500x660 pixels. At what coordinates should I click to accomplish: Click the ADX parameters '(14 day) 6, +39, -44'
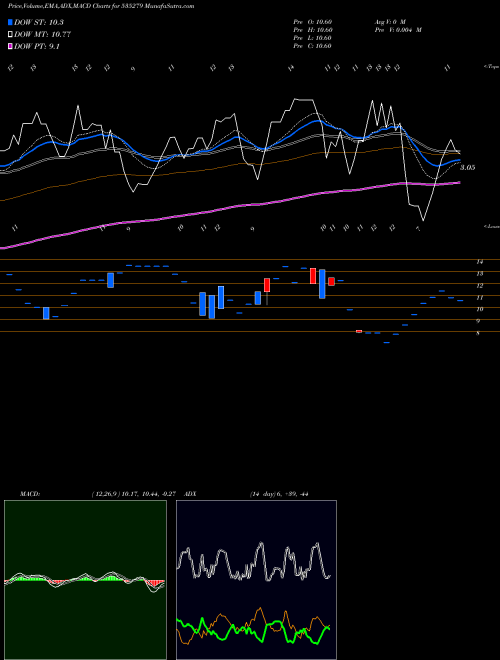click(279, 494)
